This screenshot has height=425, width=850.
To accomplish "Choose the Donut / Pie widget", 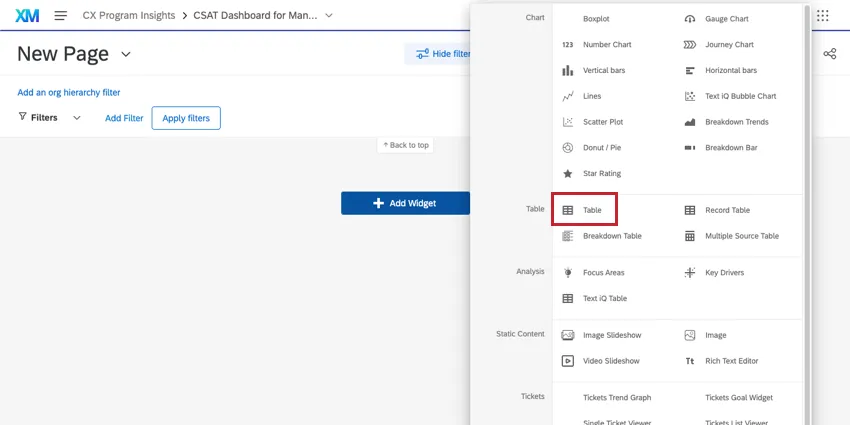I will (x=603, y=148).
